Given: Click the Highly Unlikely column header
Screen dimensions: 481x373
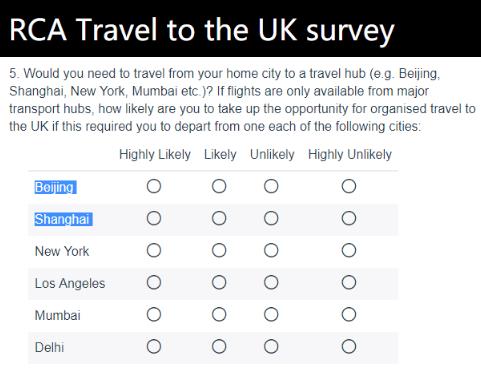Looking at the screenshot, I should coord(350,154).
